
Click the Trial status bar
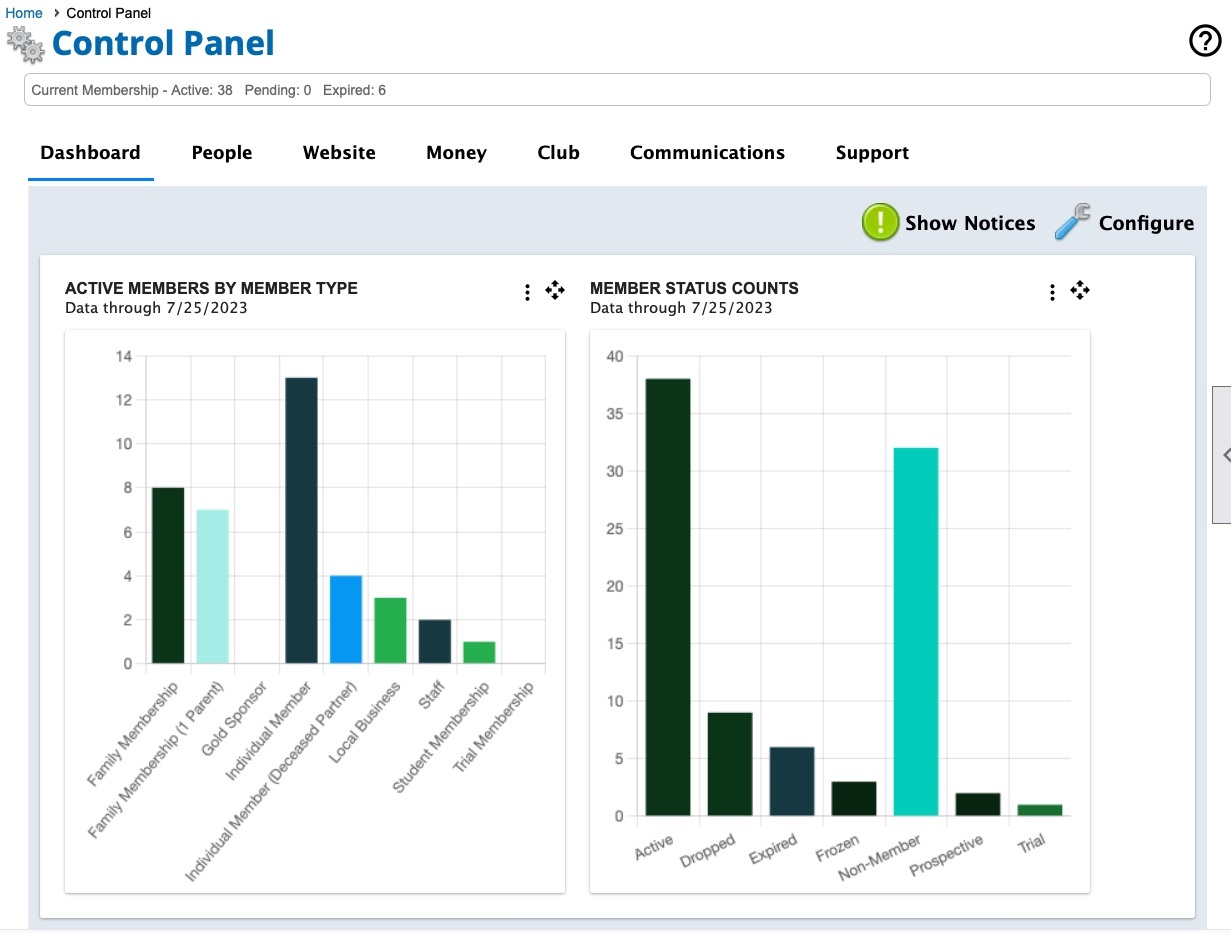[x=1040, y=810]
